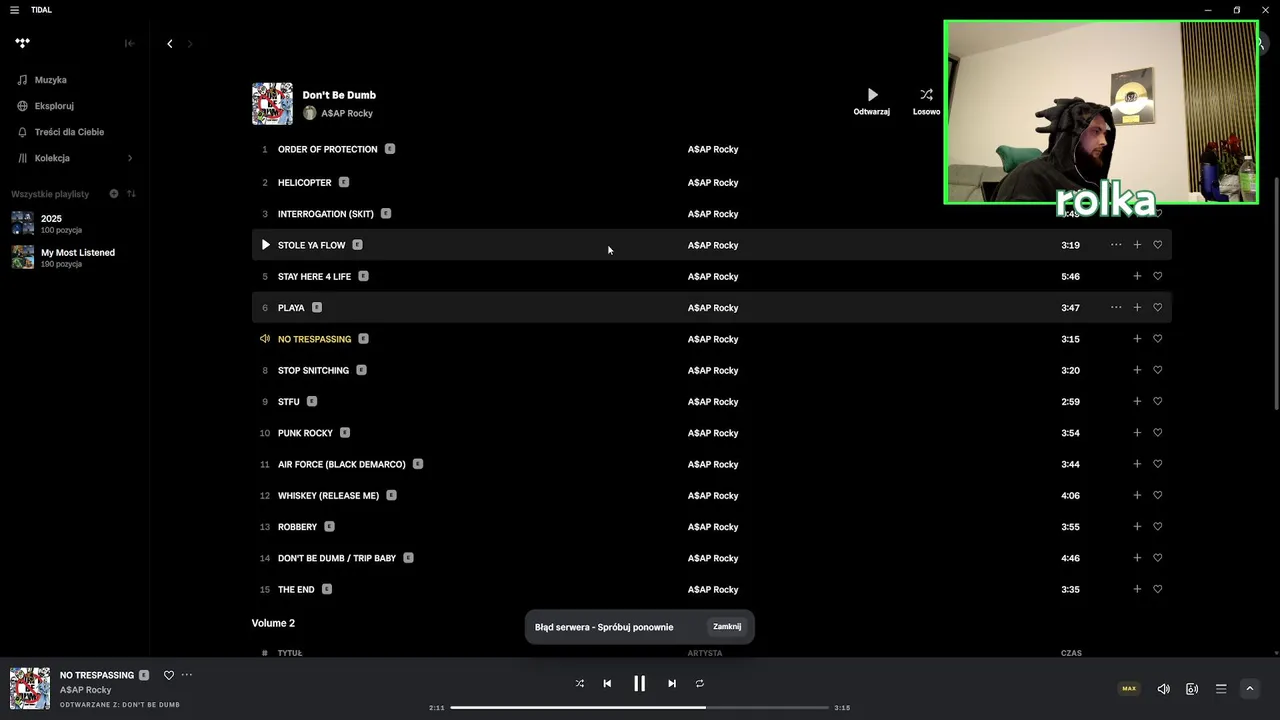
Task: Toggle shuffle in playback controls
Action: [579, 684]
